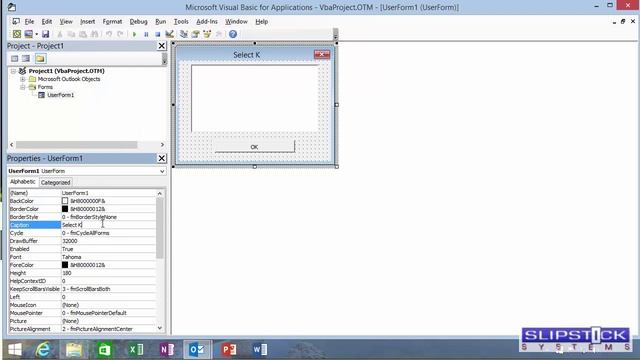Viewport: 640px width, 360px height.
Task: Run the macro with the green play icon
Action: click(134, 34)
